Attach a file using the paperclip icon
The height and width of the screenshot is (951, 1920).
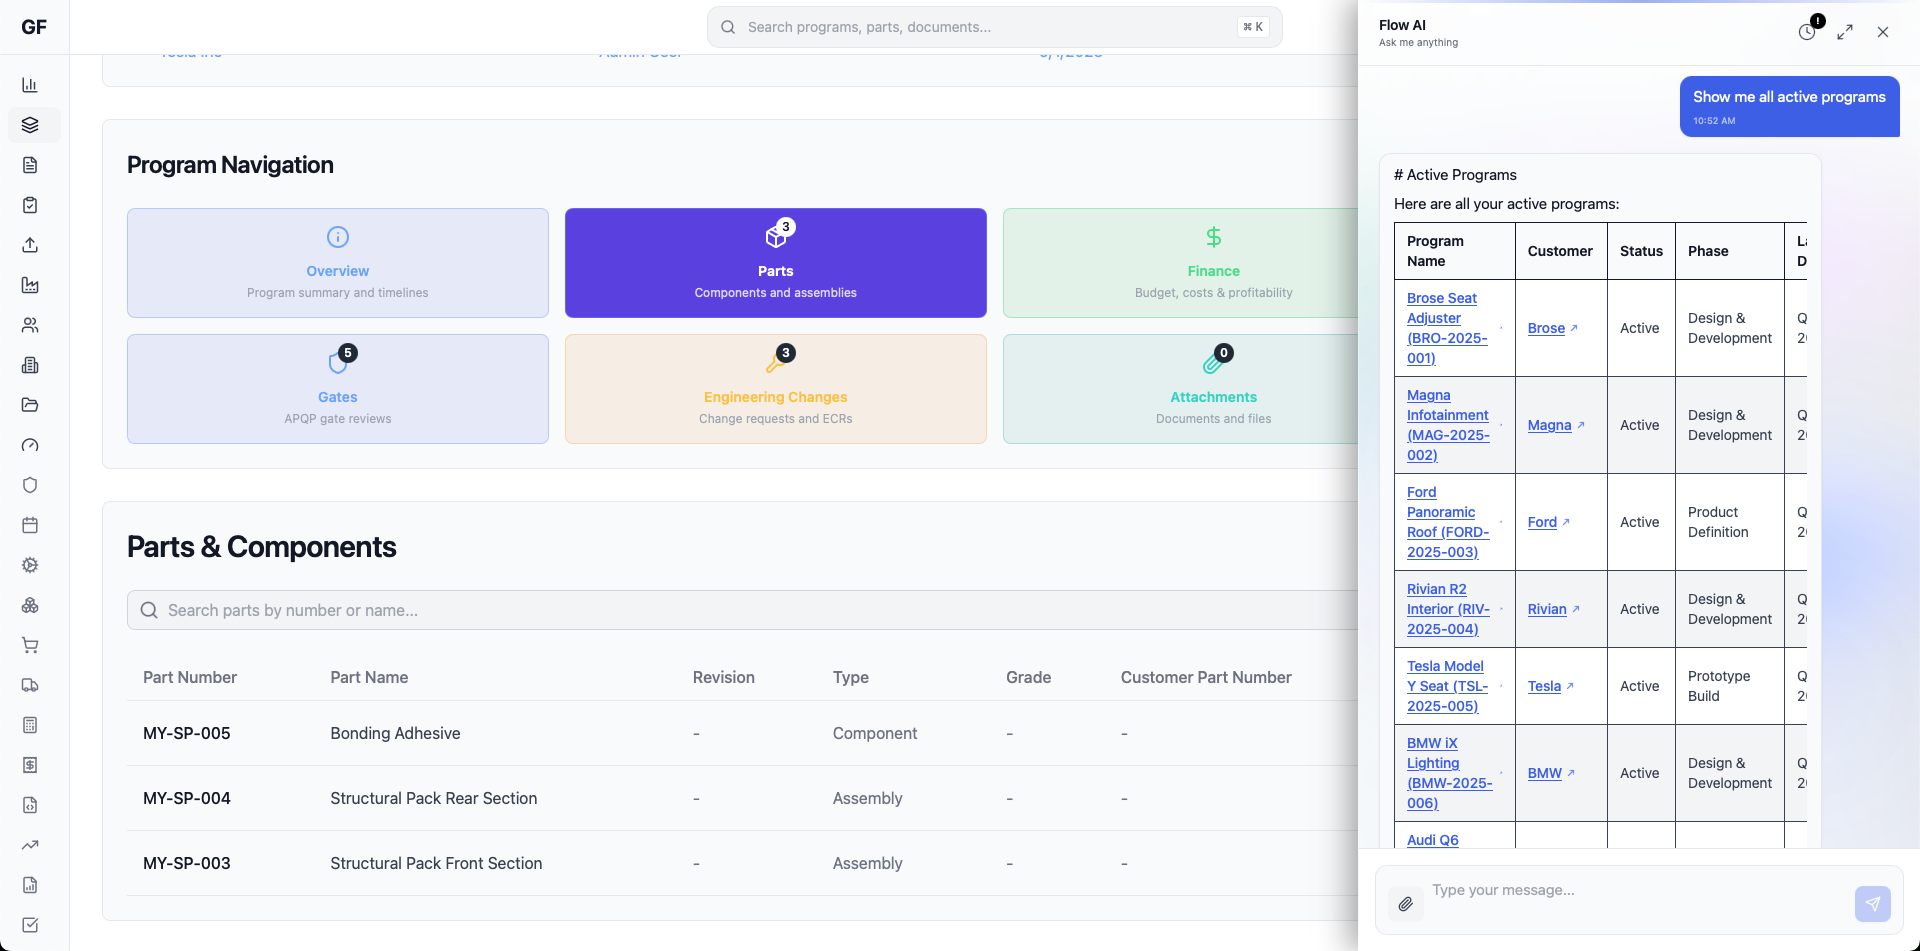coord(1405,903)
